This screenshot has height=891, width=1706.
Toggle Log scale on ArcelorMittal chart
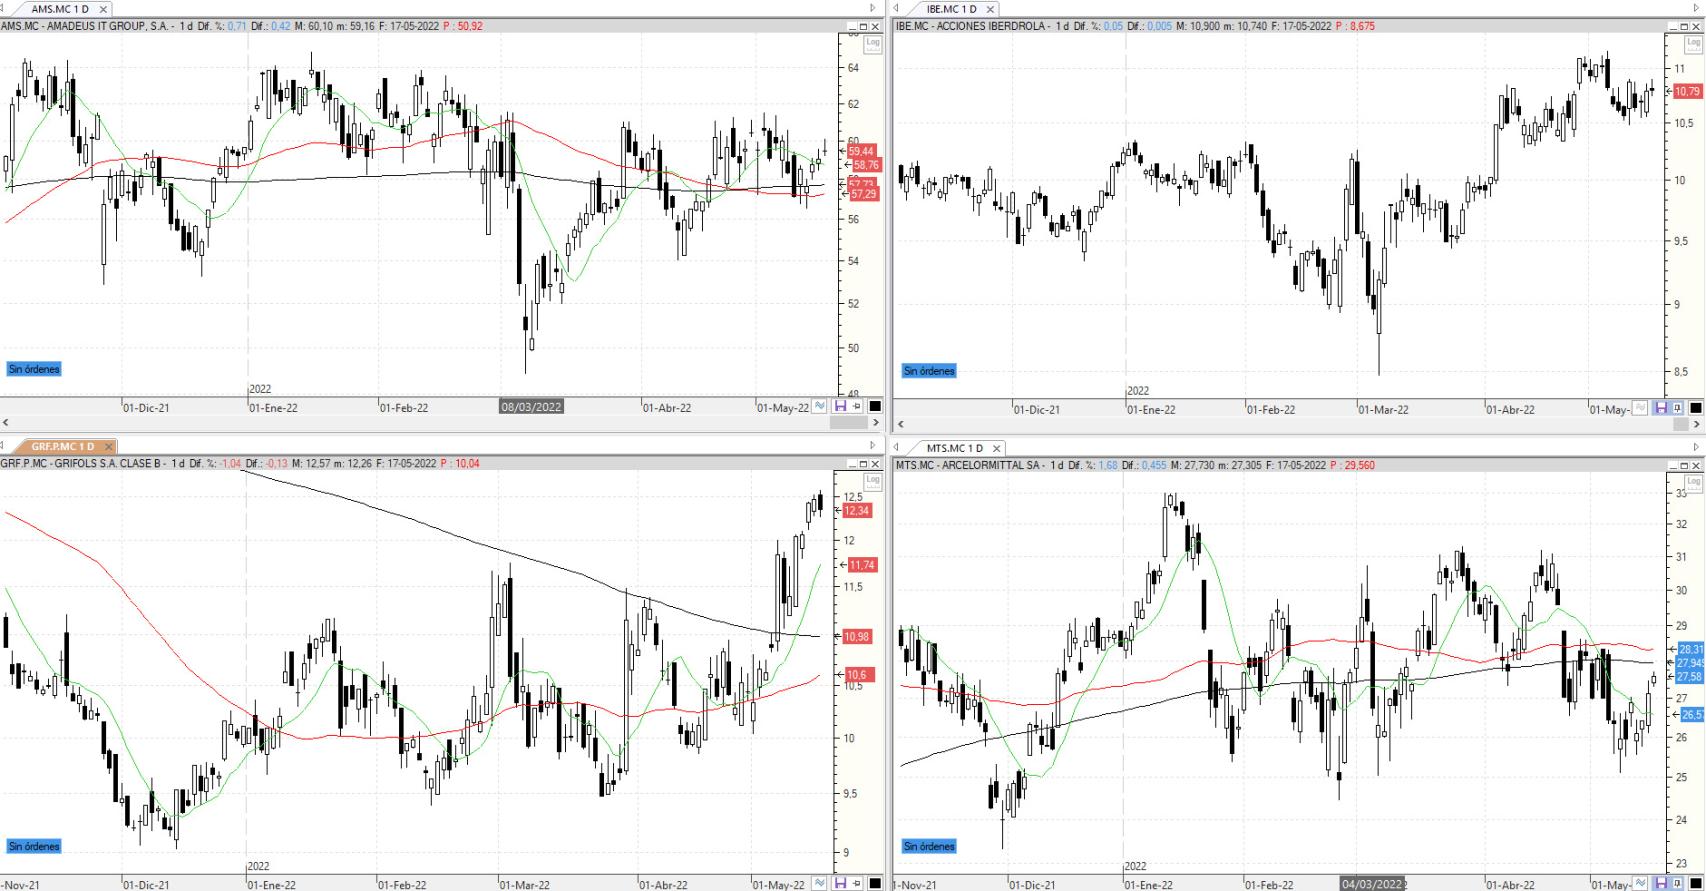(x=1693, y=482)
